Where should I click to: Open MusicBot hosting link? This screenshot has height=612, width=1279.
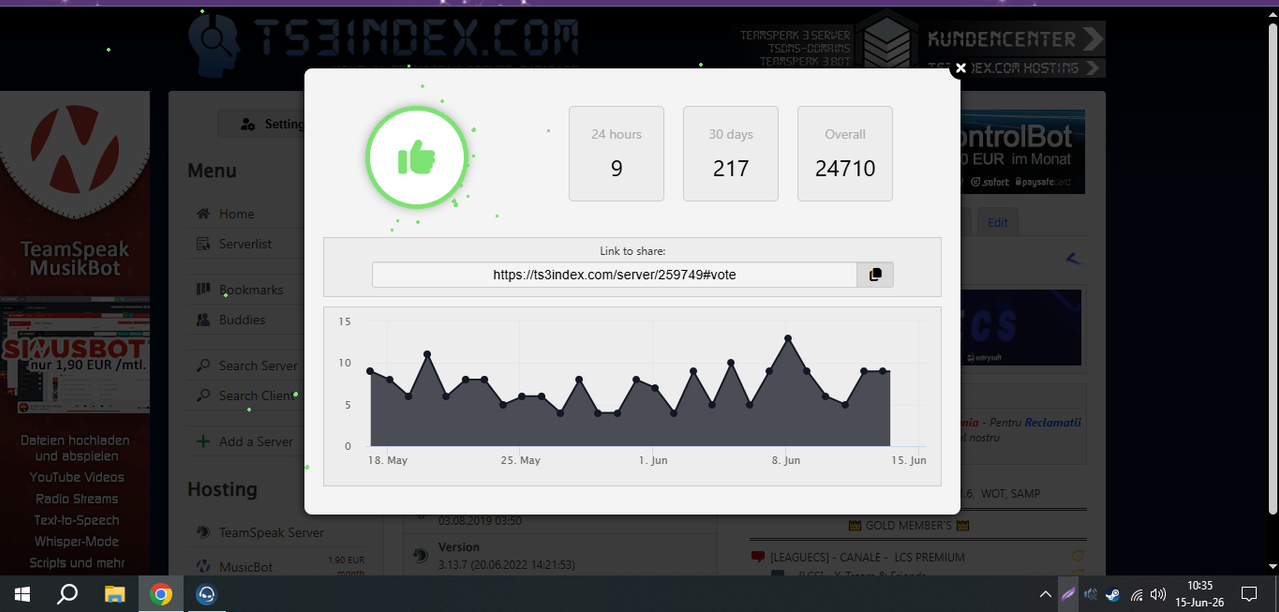point(246,567)
